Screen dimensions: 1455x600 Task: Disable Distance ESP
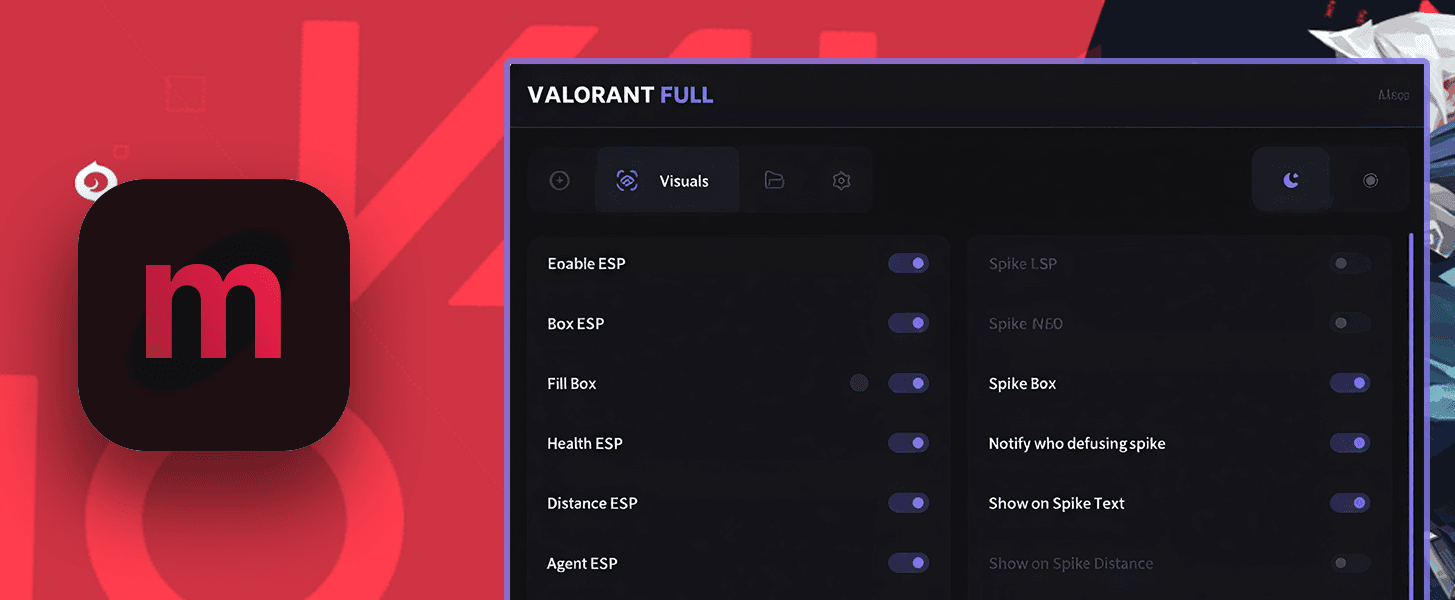908,503
